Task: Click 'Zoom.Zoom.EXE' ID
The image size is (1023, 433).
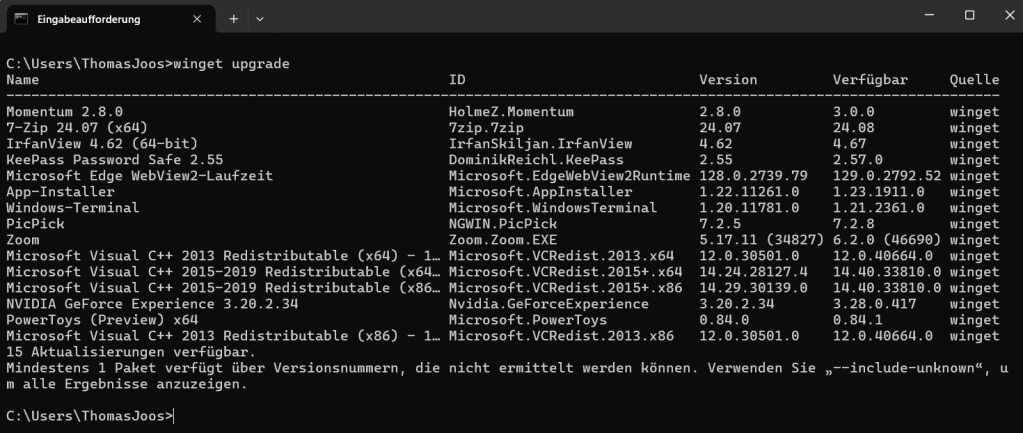Action: click(x=503, y=239)
